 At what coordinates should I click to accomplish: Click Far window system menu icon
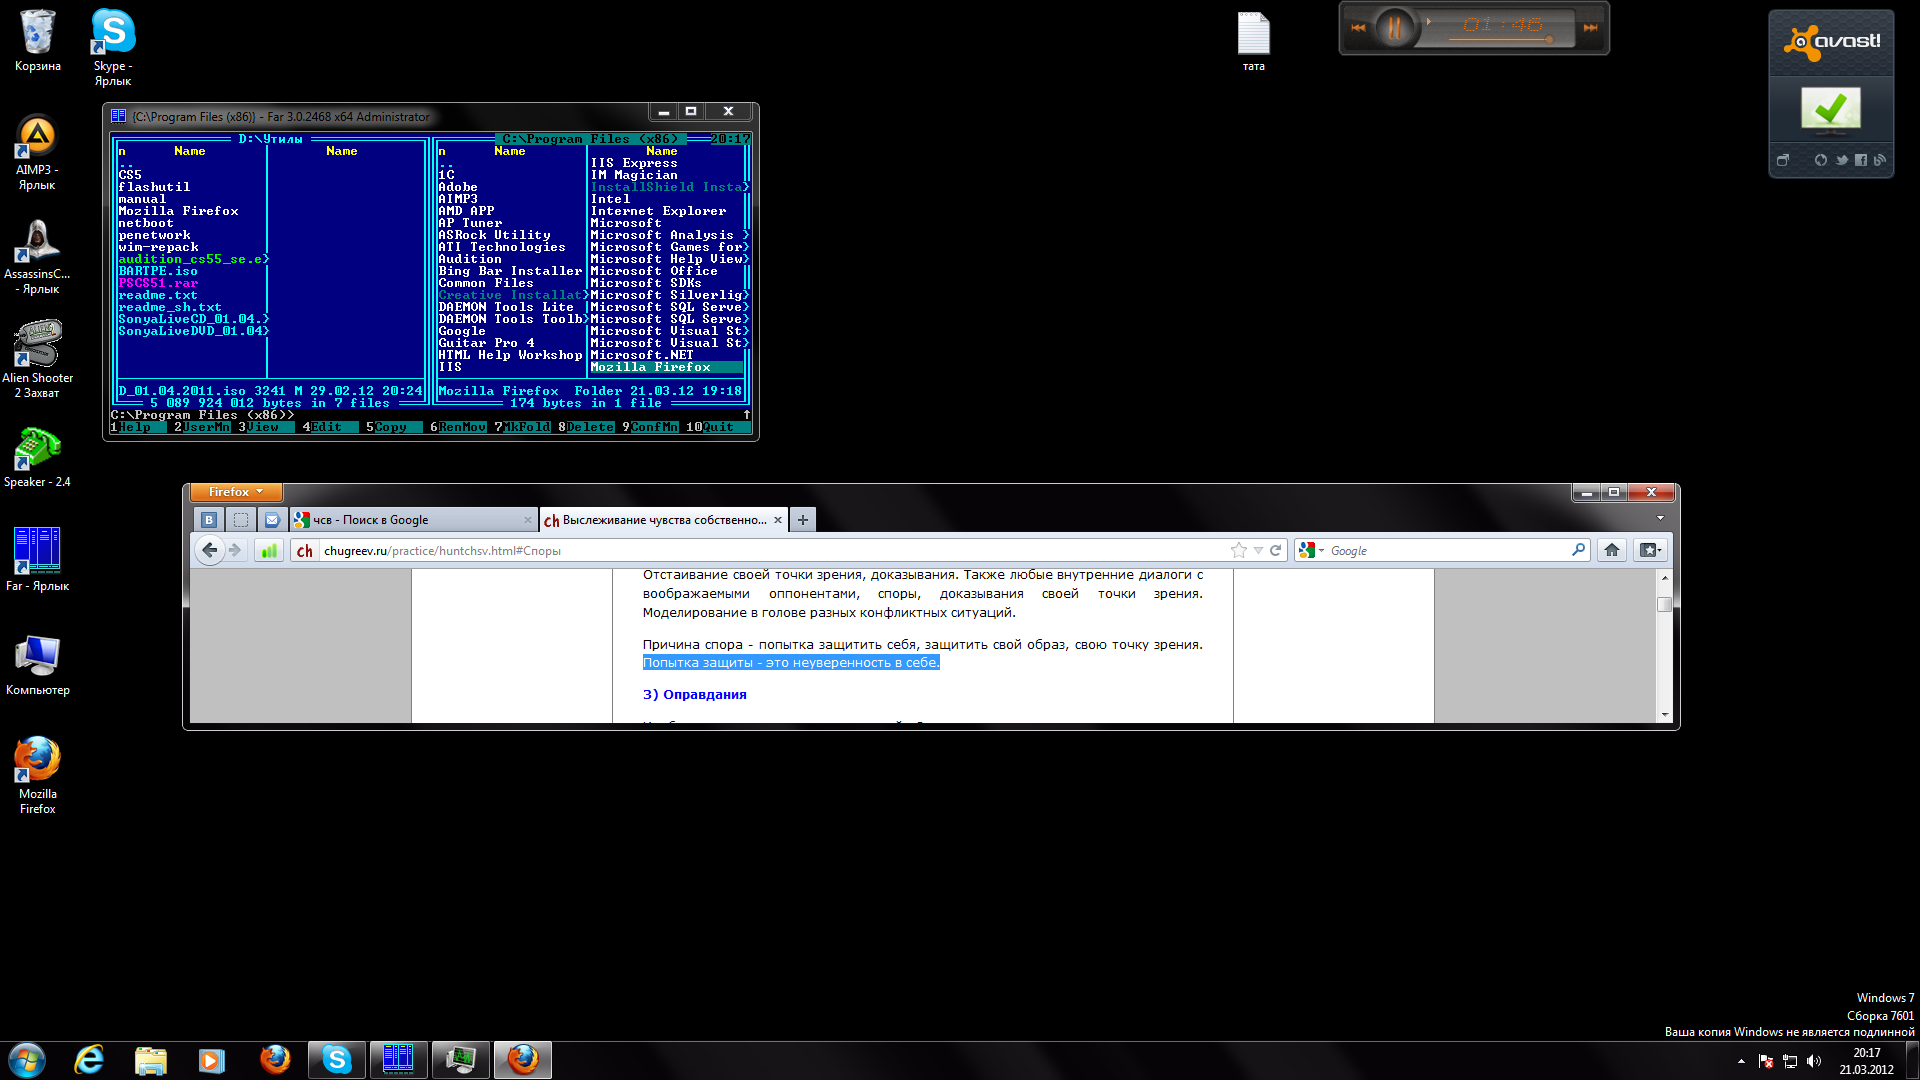tap(118, 116)
